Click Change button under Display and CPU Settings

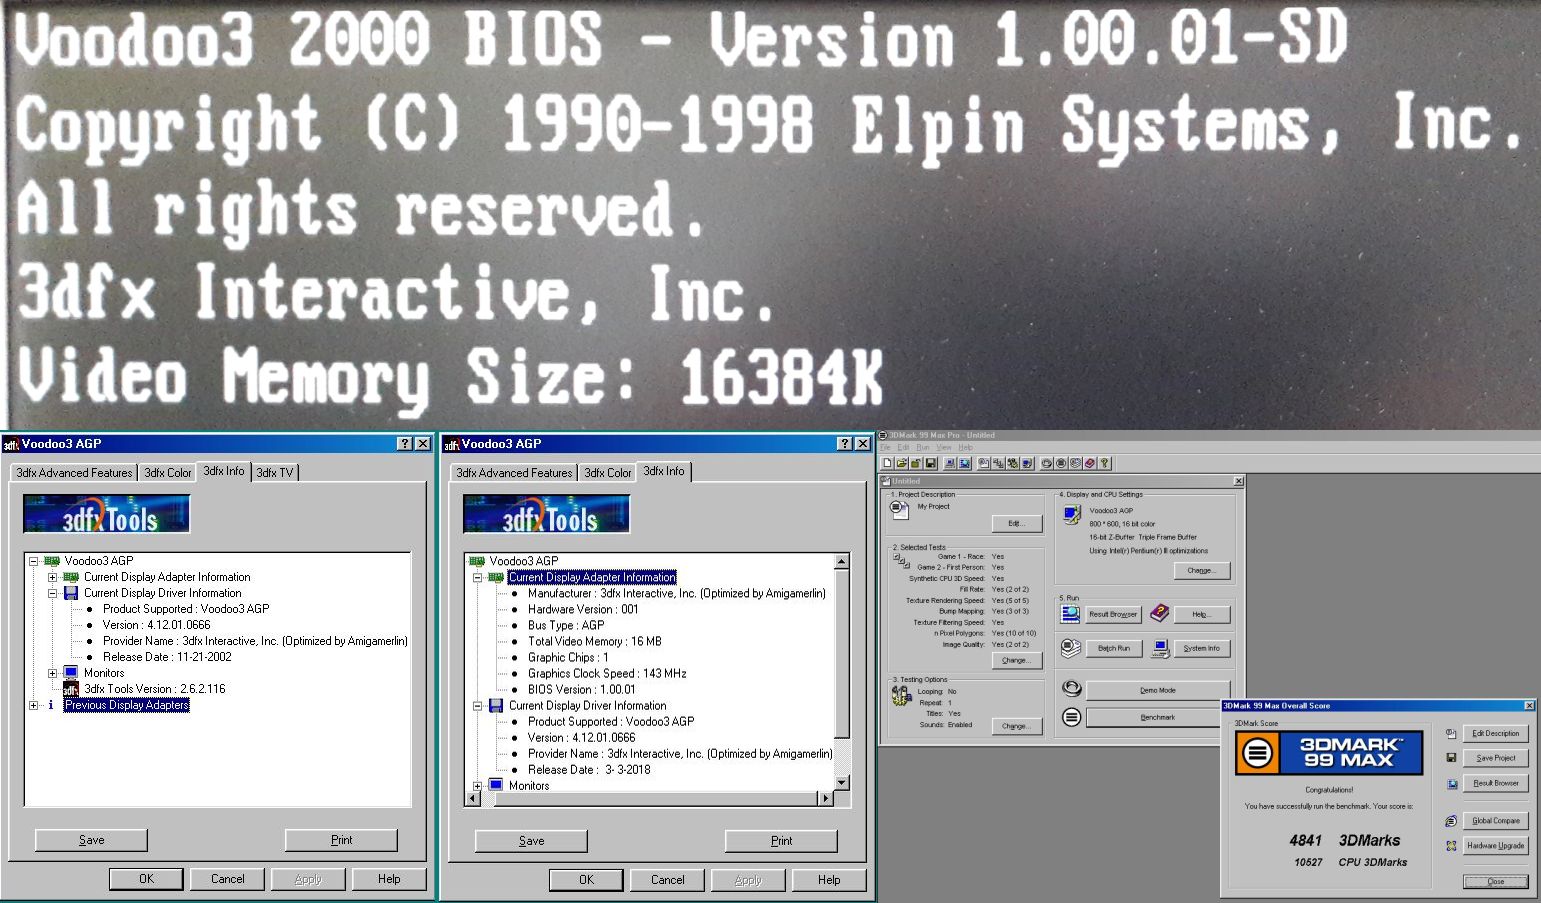coord(1201,570)
